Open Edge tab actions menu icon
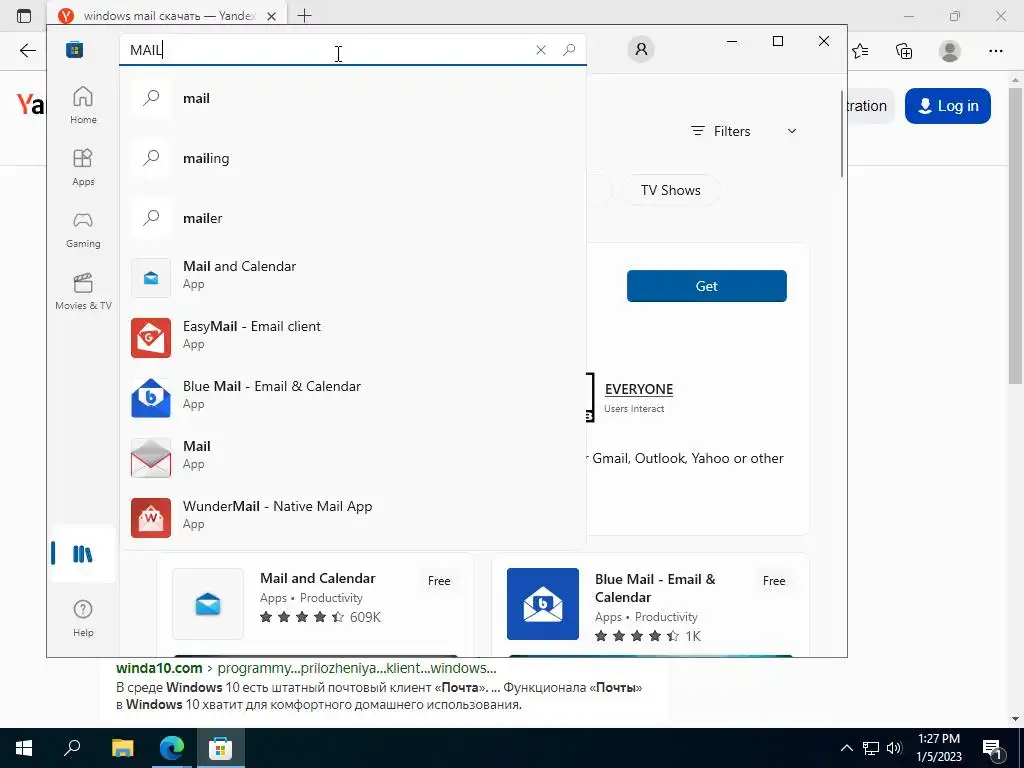This screenshot has width=1024, height=768. click(24, 16)
